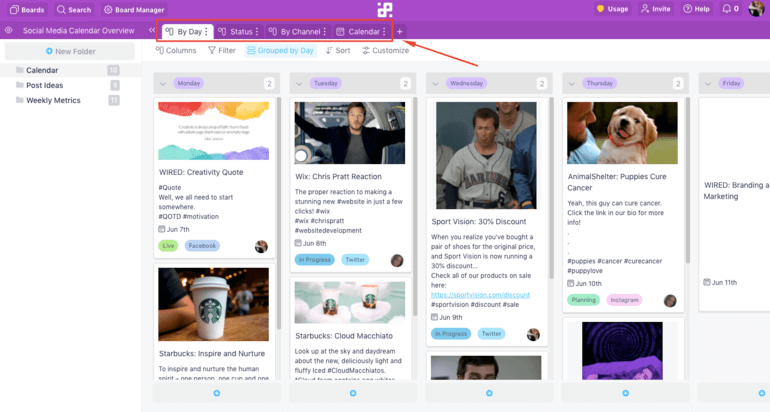The height and width of the screenshot is (412, 770).
Task: Open the Help menu
Action: point(696,9)
